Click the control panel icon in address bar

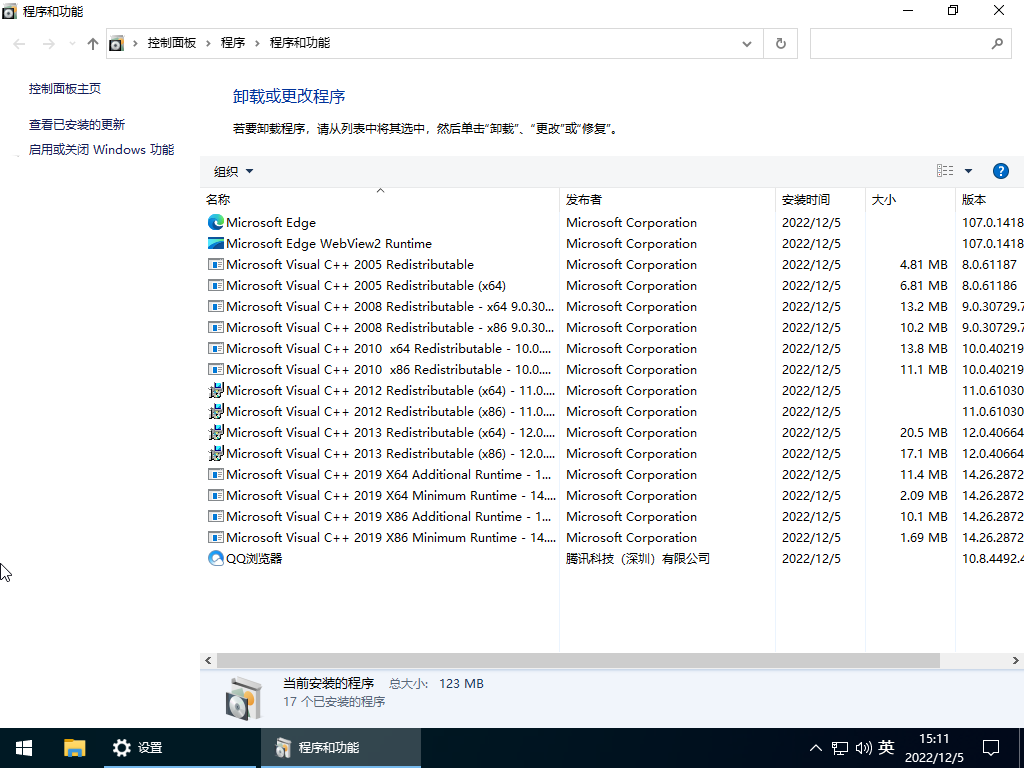(116, 44)
